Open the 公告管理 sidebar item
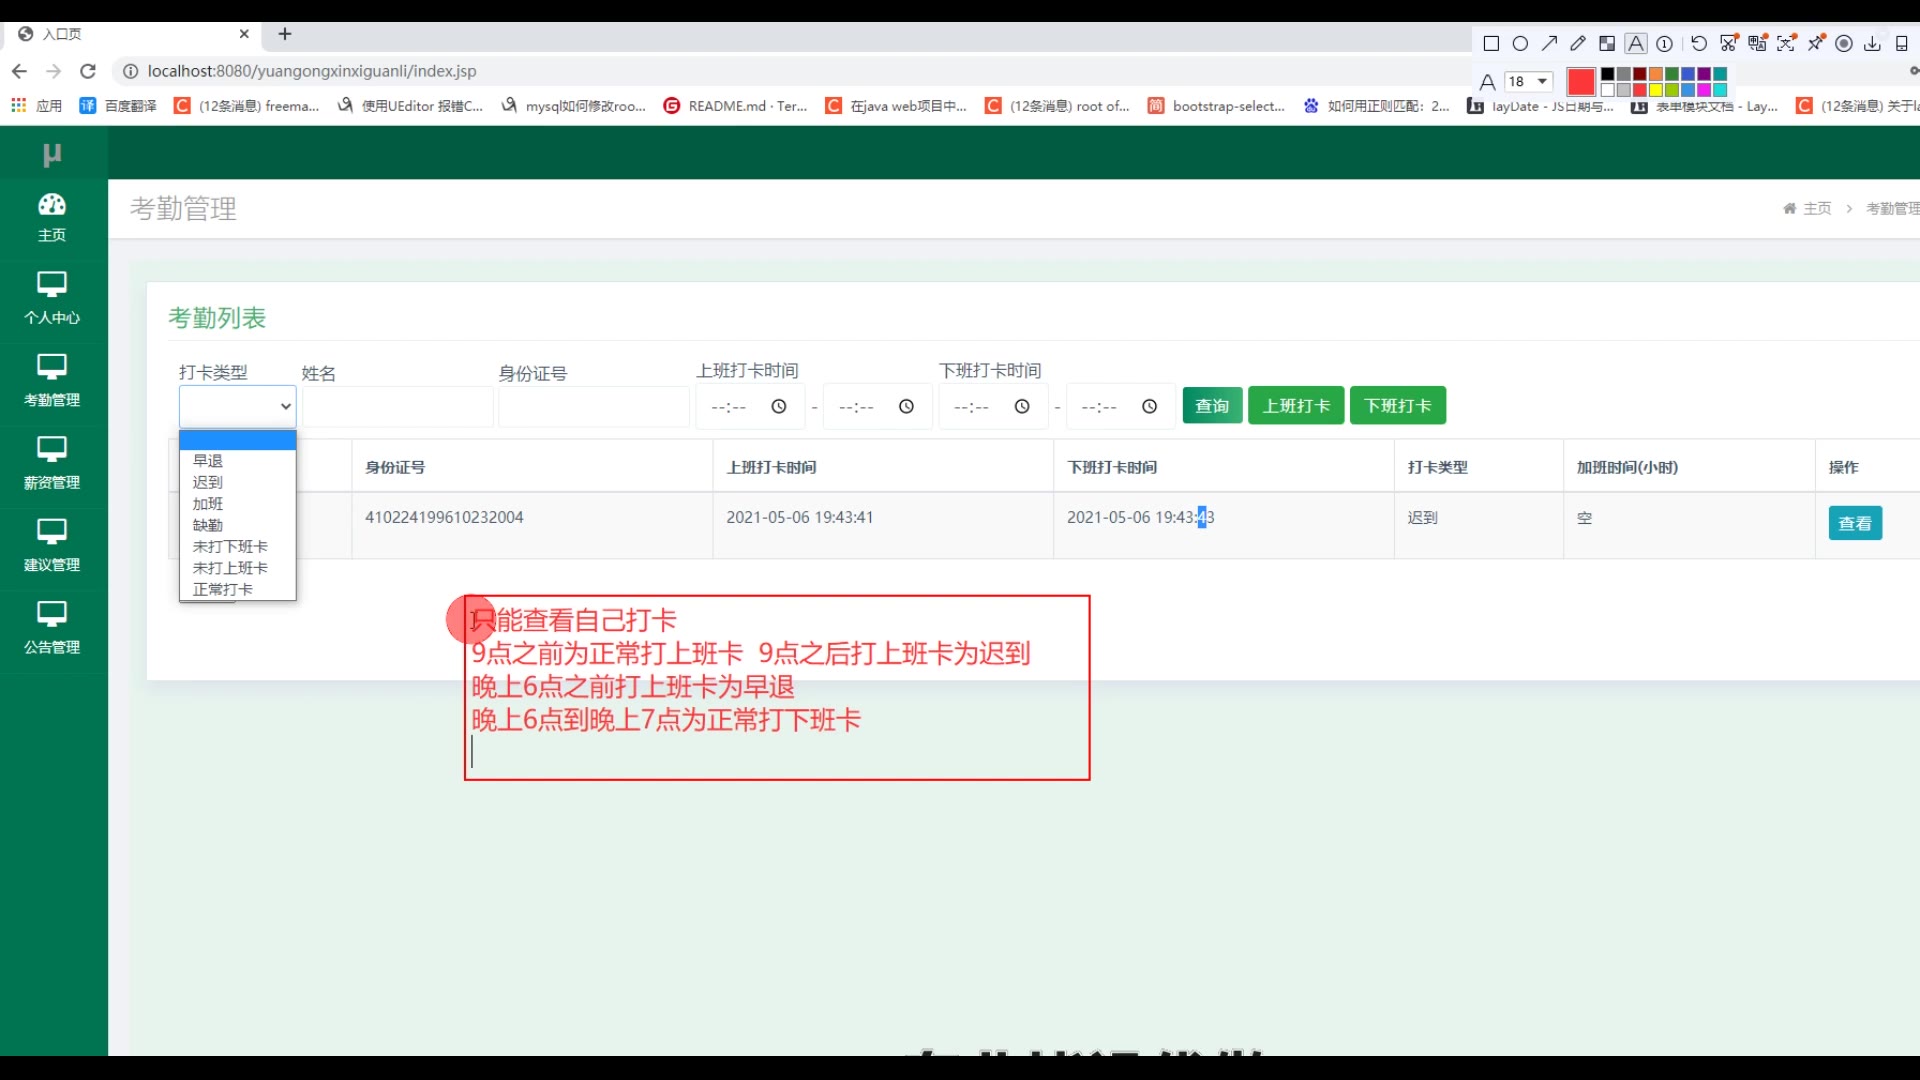The image size is (1920, 1080). point(52,628)
